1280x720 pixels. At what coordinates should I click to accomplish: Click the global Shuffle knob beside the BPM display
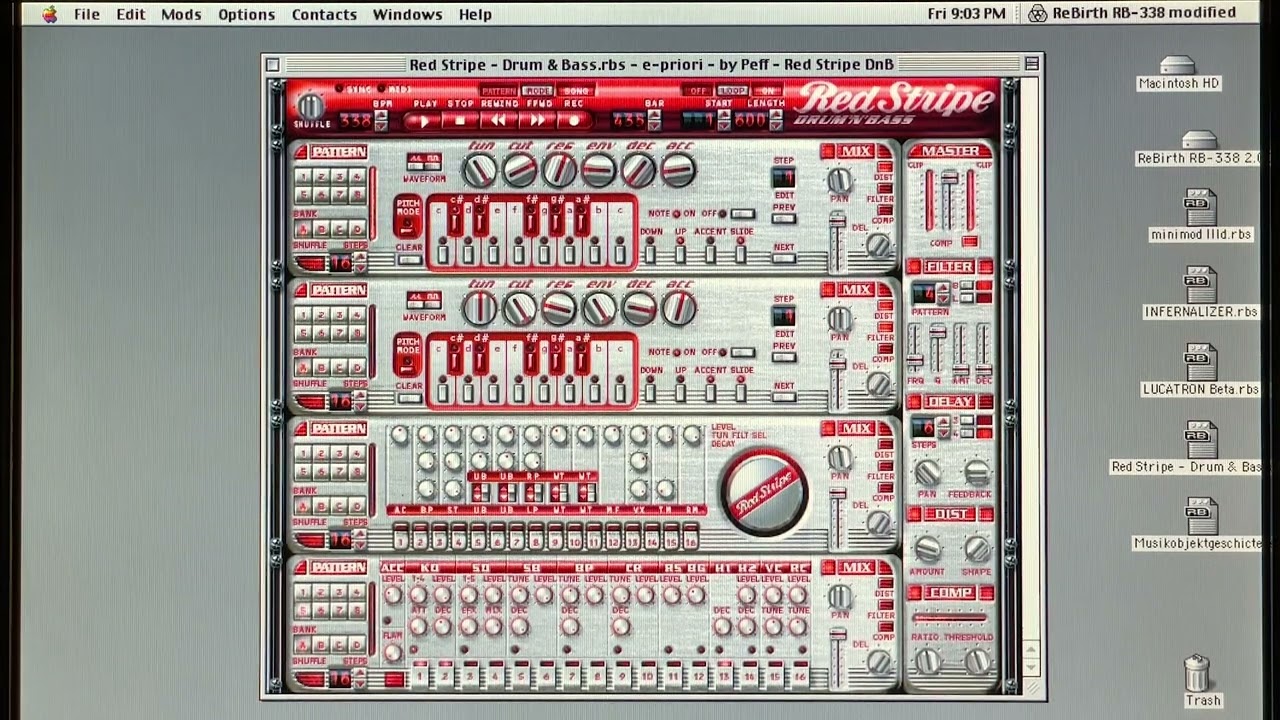311,107
